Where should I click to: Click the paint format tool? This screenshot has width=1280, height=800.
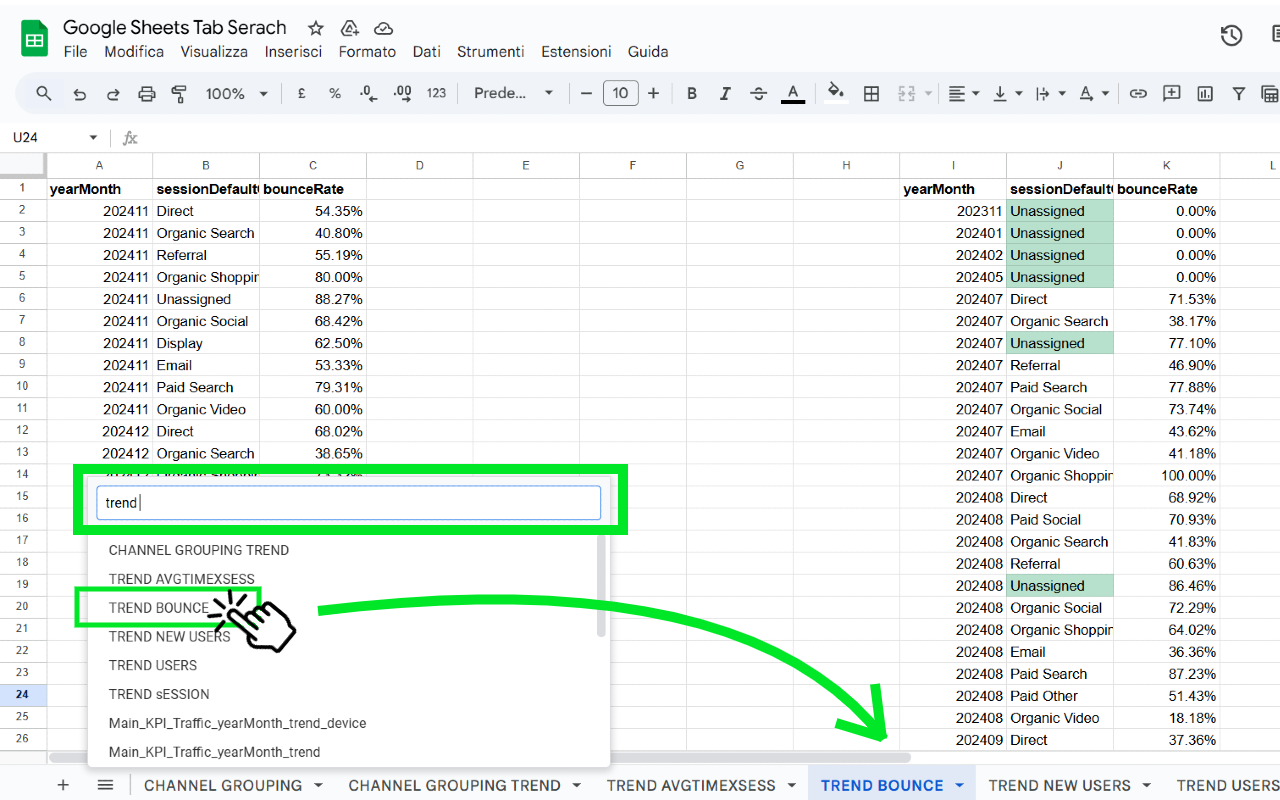(x=179, y=93)
